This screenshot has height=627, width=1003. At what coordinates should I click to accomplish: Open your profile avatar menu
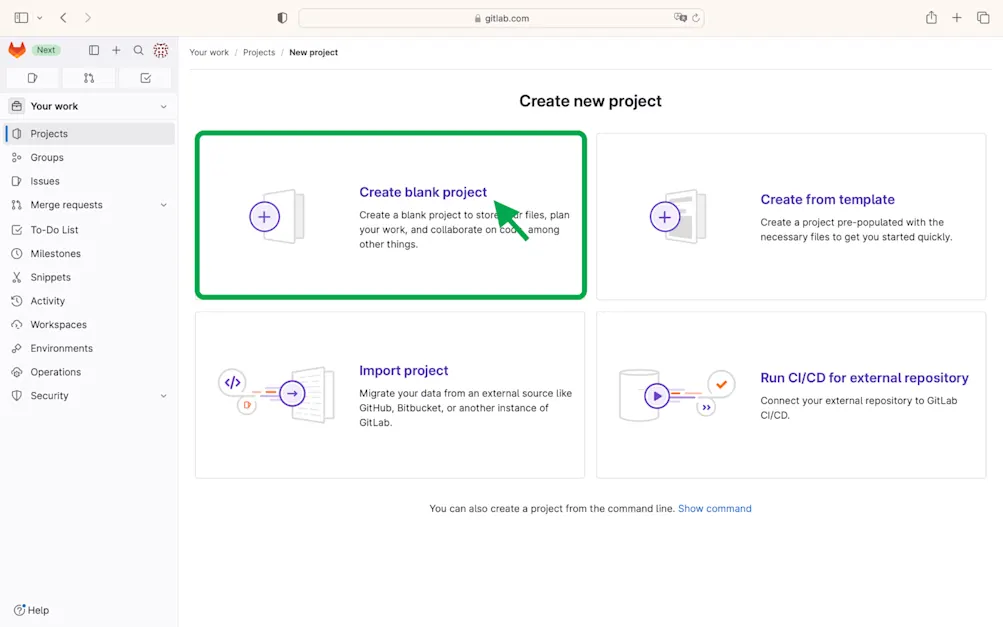point(161,50)
